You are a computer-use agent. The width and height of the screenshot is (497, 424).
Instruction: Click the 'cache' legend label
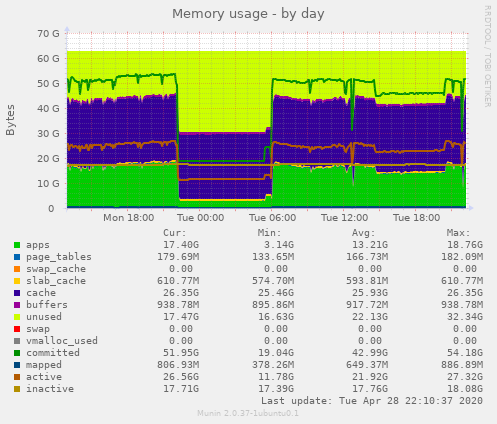(41, 293)
